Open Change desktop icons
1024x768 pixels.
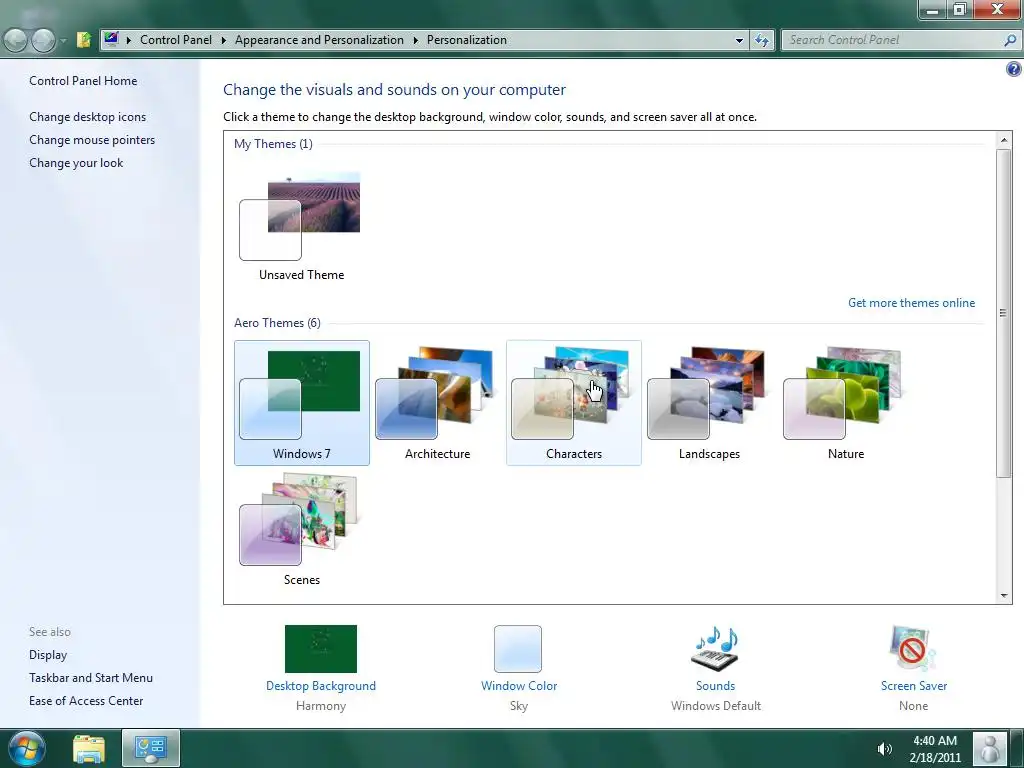pos(88,117)
